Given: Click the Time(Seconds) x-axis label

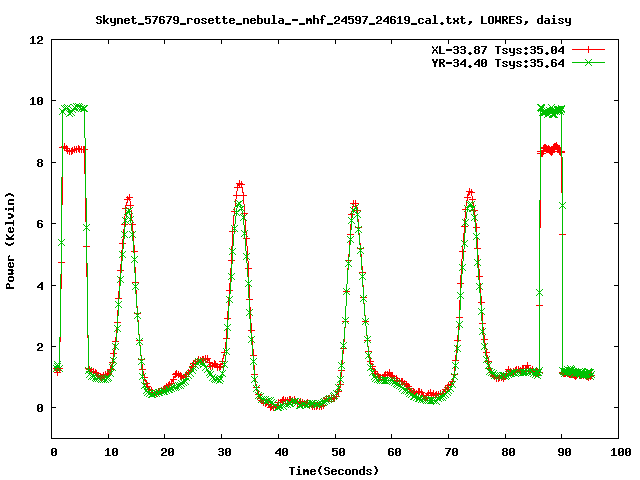Looking at the screenshot, I should click(x=333, y=471).
